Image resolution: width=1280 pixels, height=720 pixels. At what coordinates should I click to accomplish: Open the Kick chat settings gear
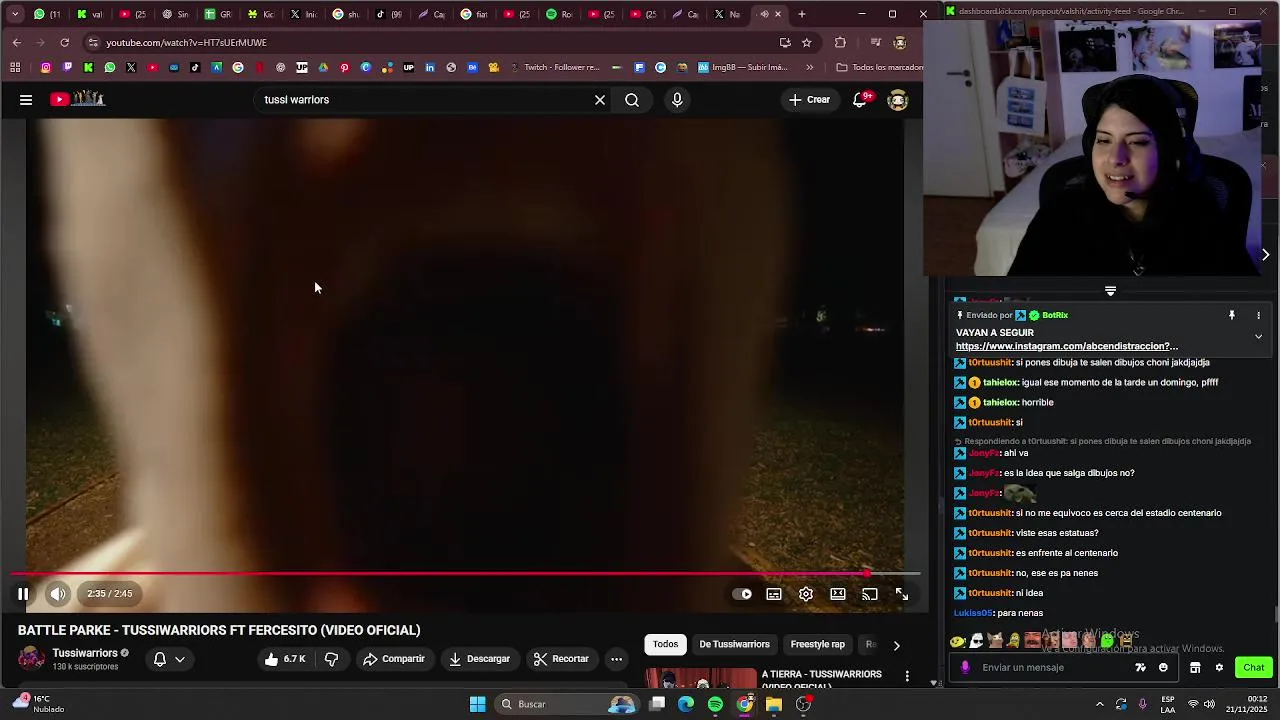coord(1219,668)
